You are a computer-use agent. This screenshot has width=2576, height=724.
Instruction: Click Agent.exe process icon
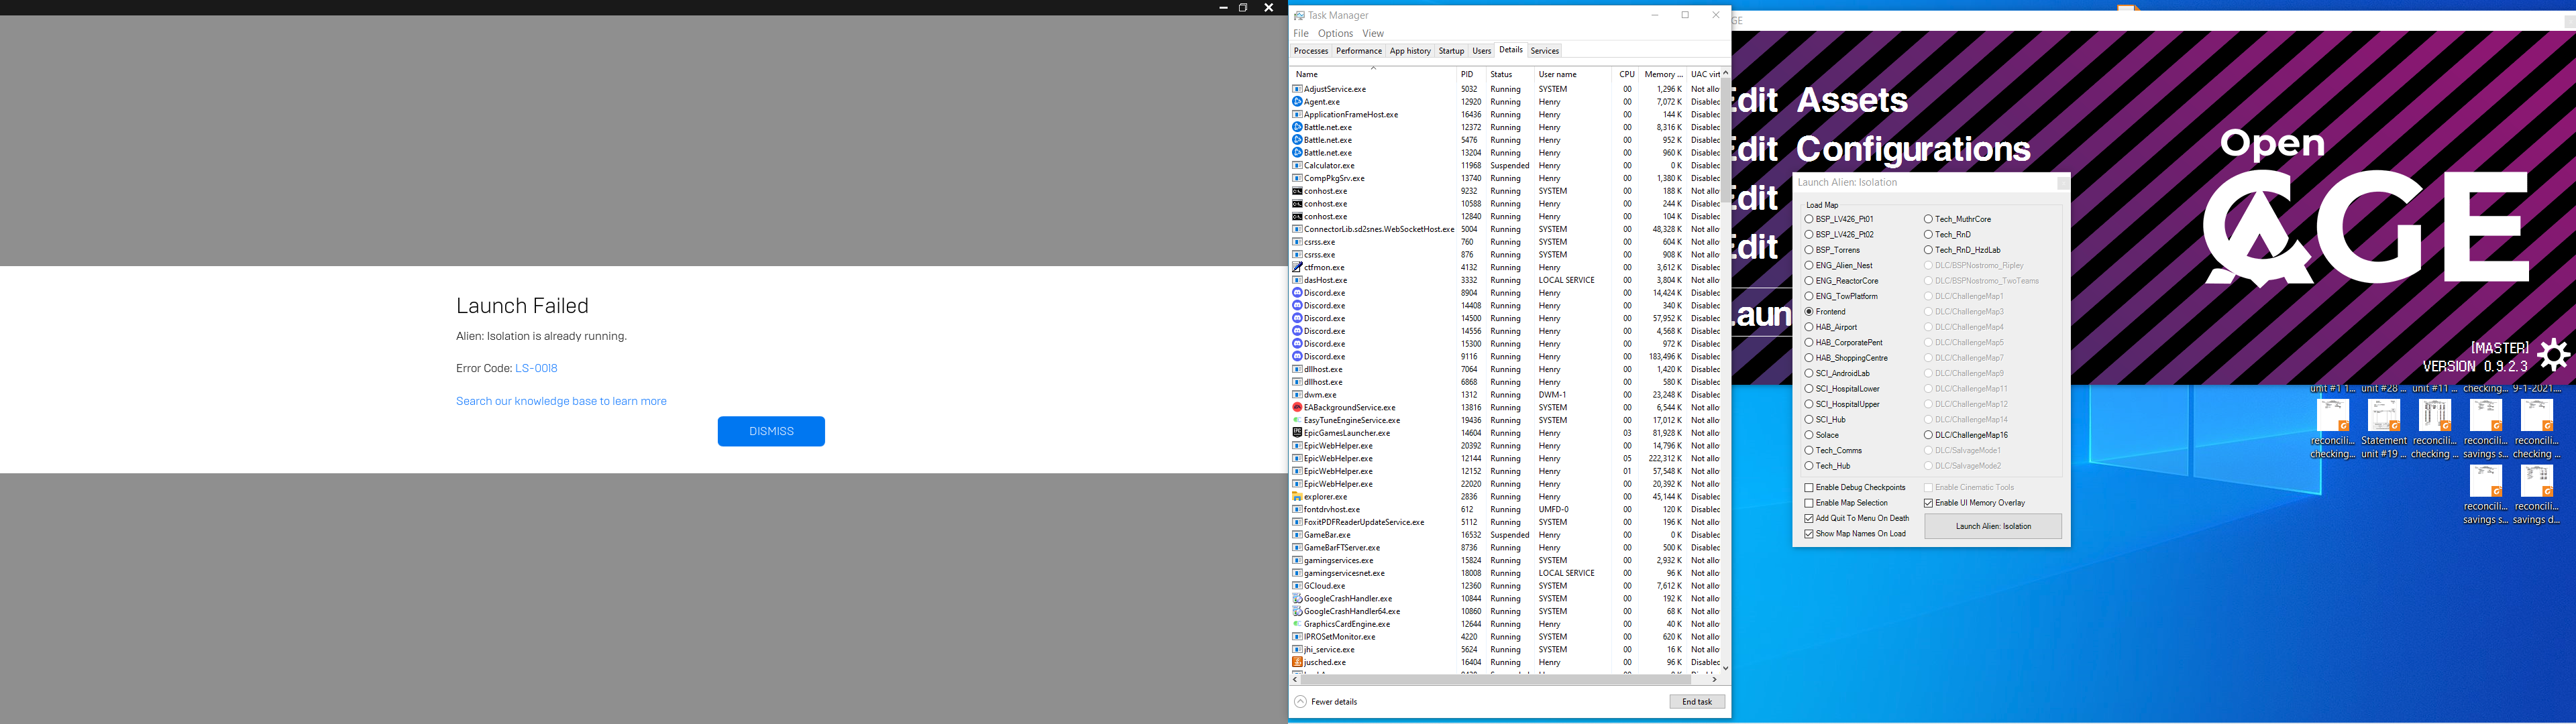click(x=1297, y=102)
